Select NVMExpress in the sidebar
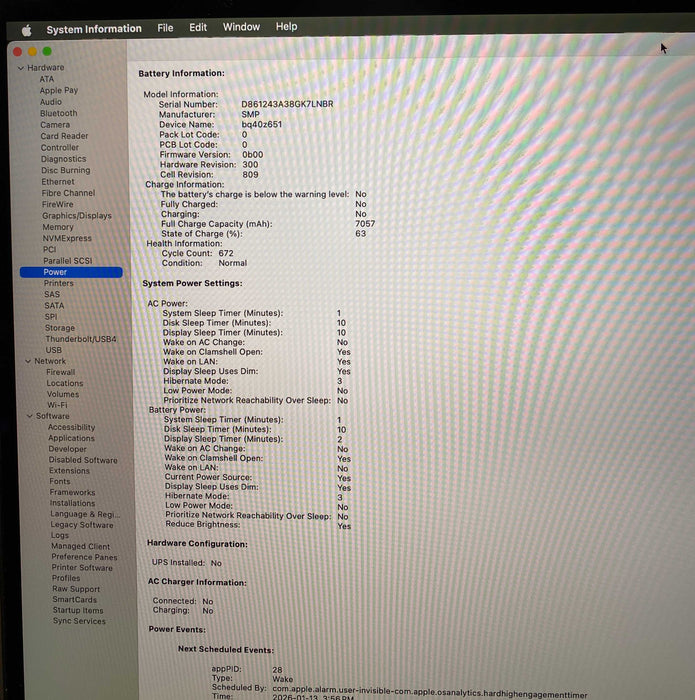 point(67,238)
